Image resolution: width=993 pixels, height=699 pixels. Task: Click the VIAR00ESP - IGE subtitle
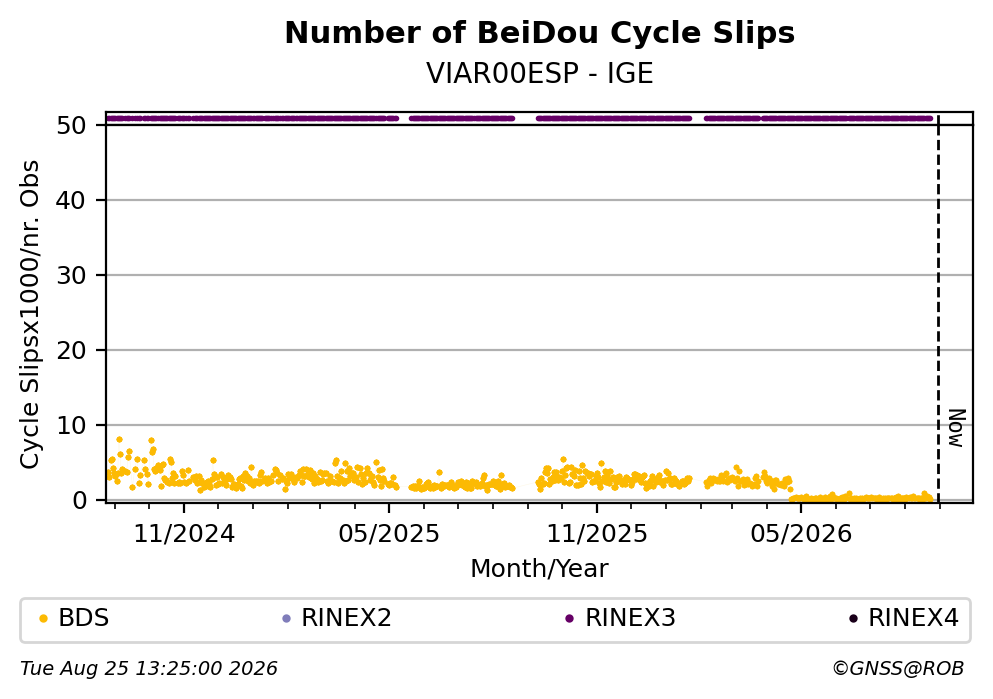coord(540,74)
